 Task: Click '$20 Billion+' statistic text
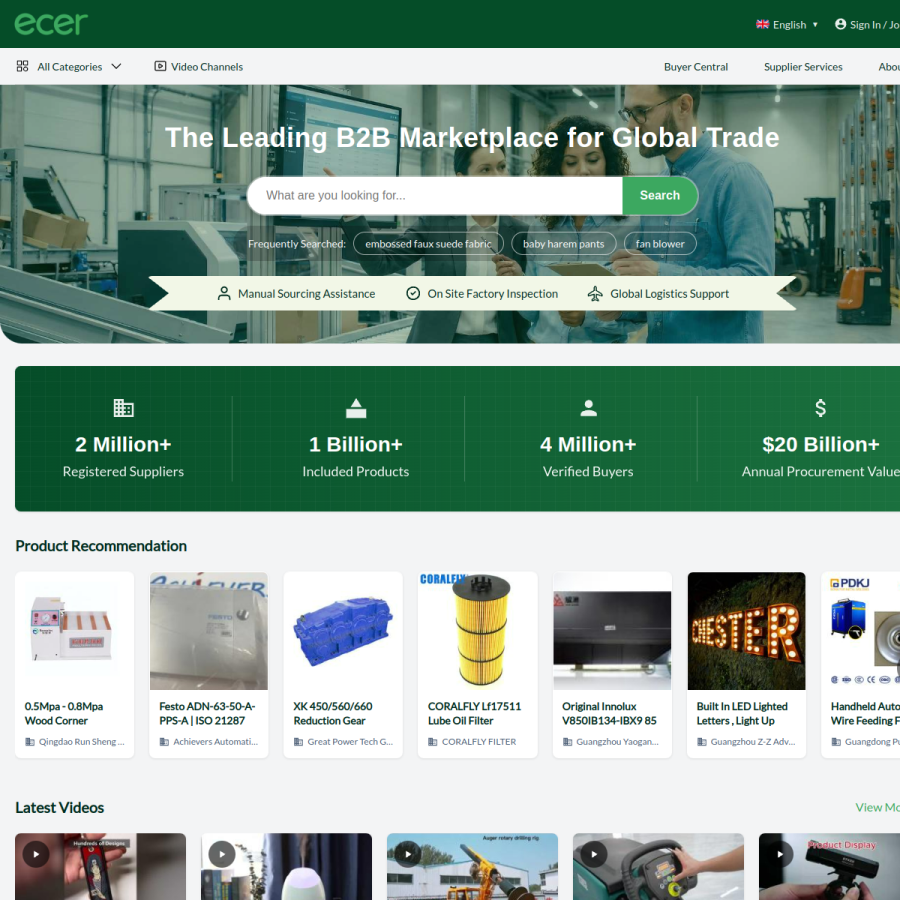[821, 445]
